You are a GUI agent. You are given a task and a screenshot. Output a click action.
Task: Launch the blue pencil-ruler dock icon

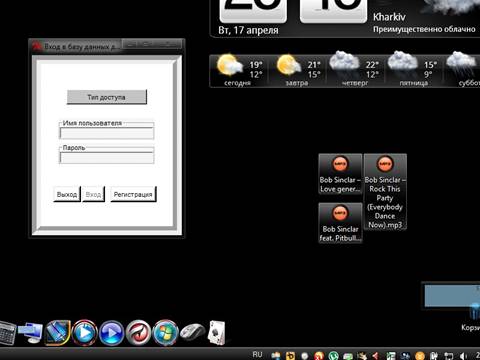[58, 332]
